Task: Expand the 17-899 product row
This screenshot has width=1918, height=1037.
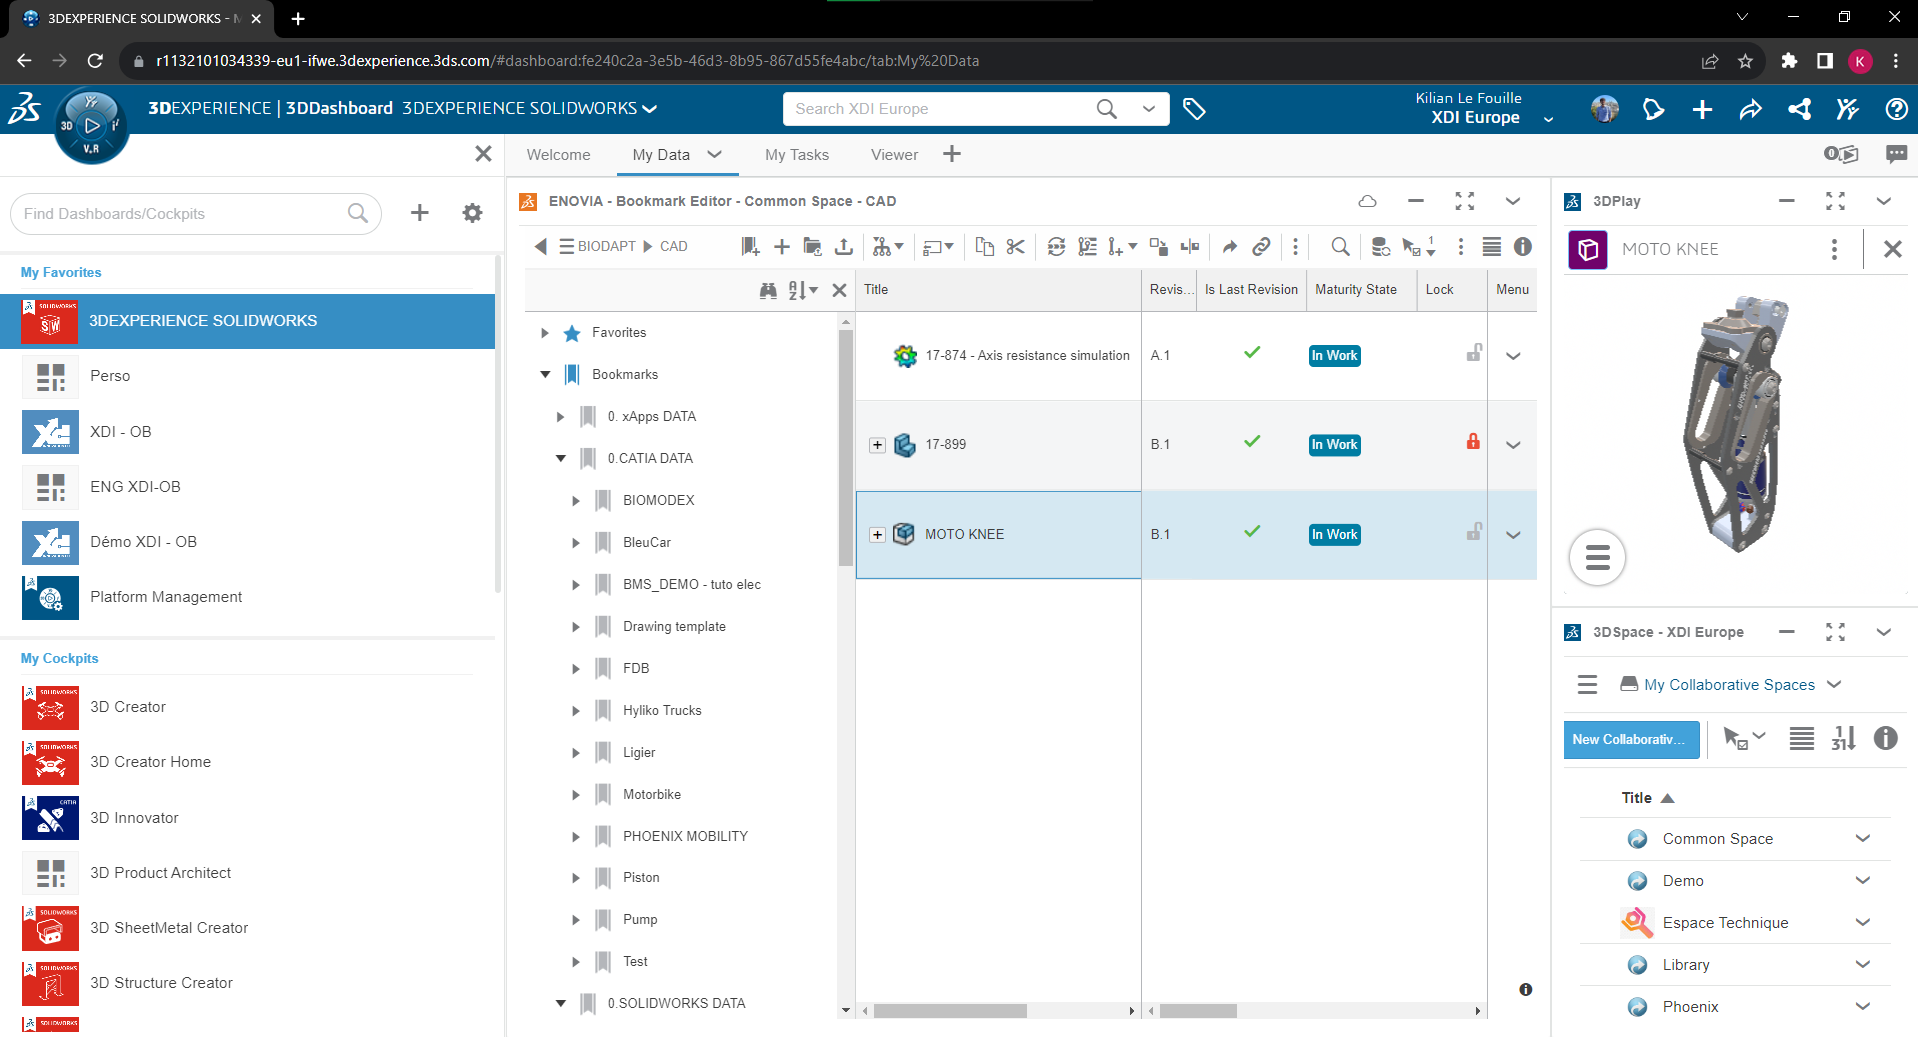Action: click(x=877, y=445)
